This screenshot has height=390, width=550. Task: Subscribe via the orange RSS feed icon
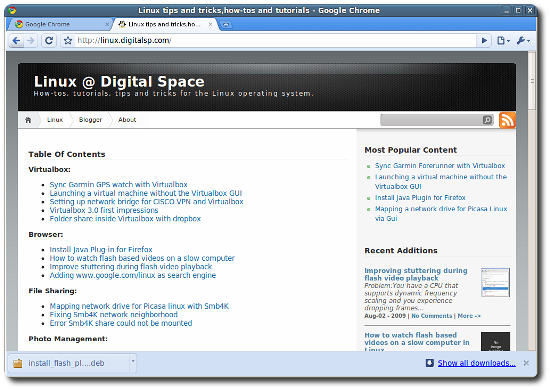point(507,120)
